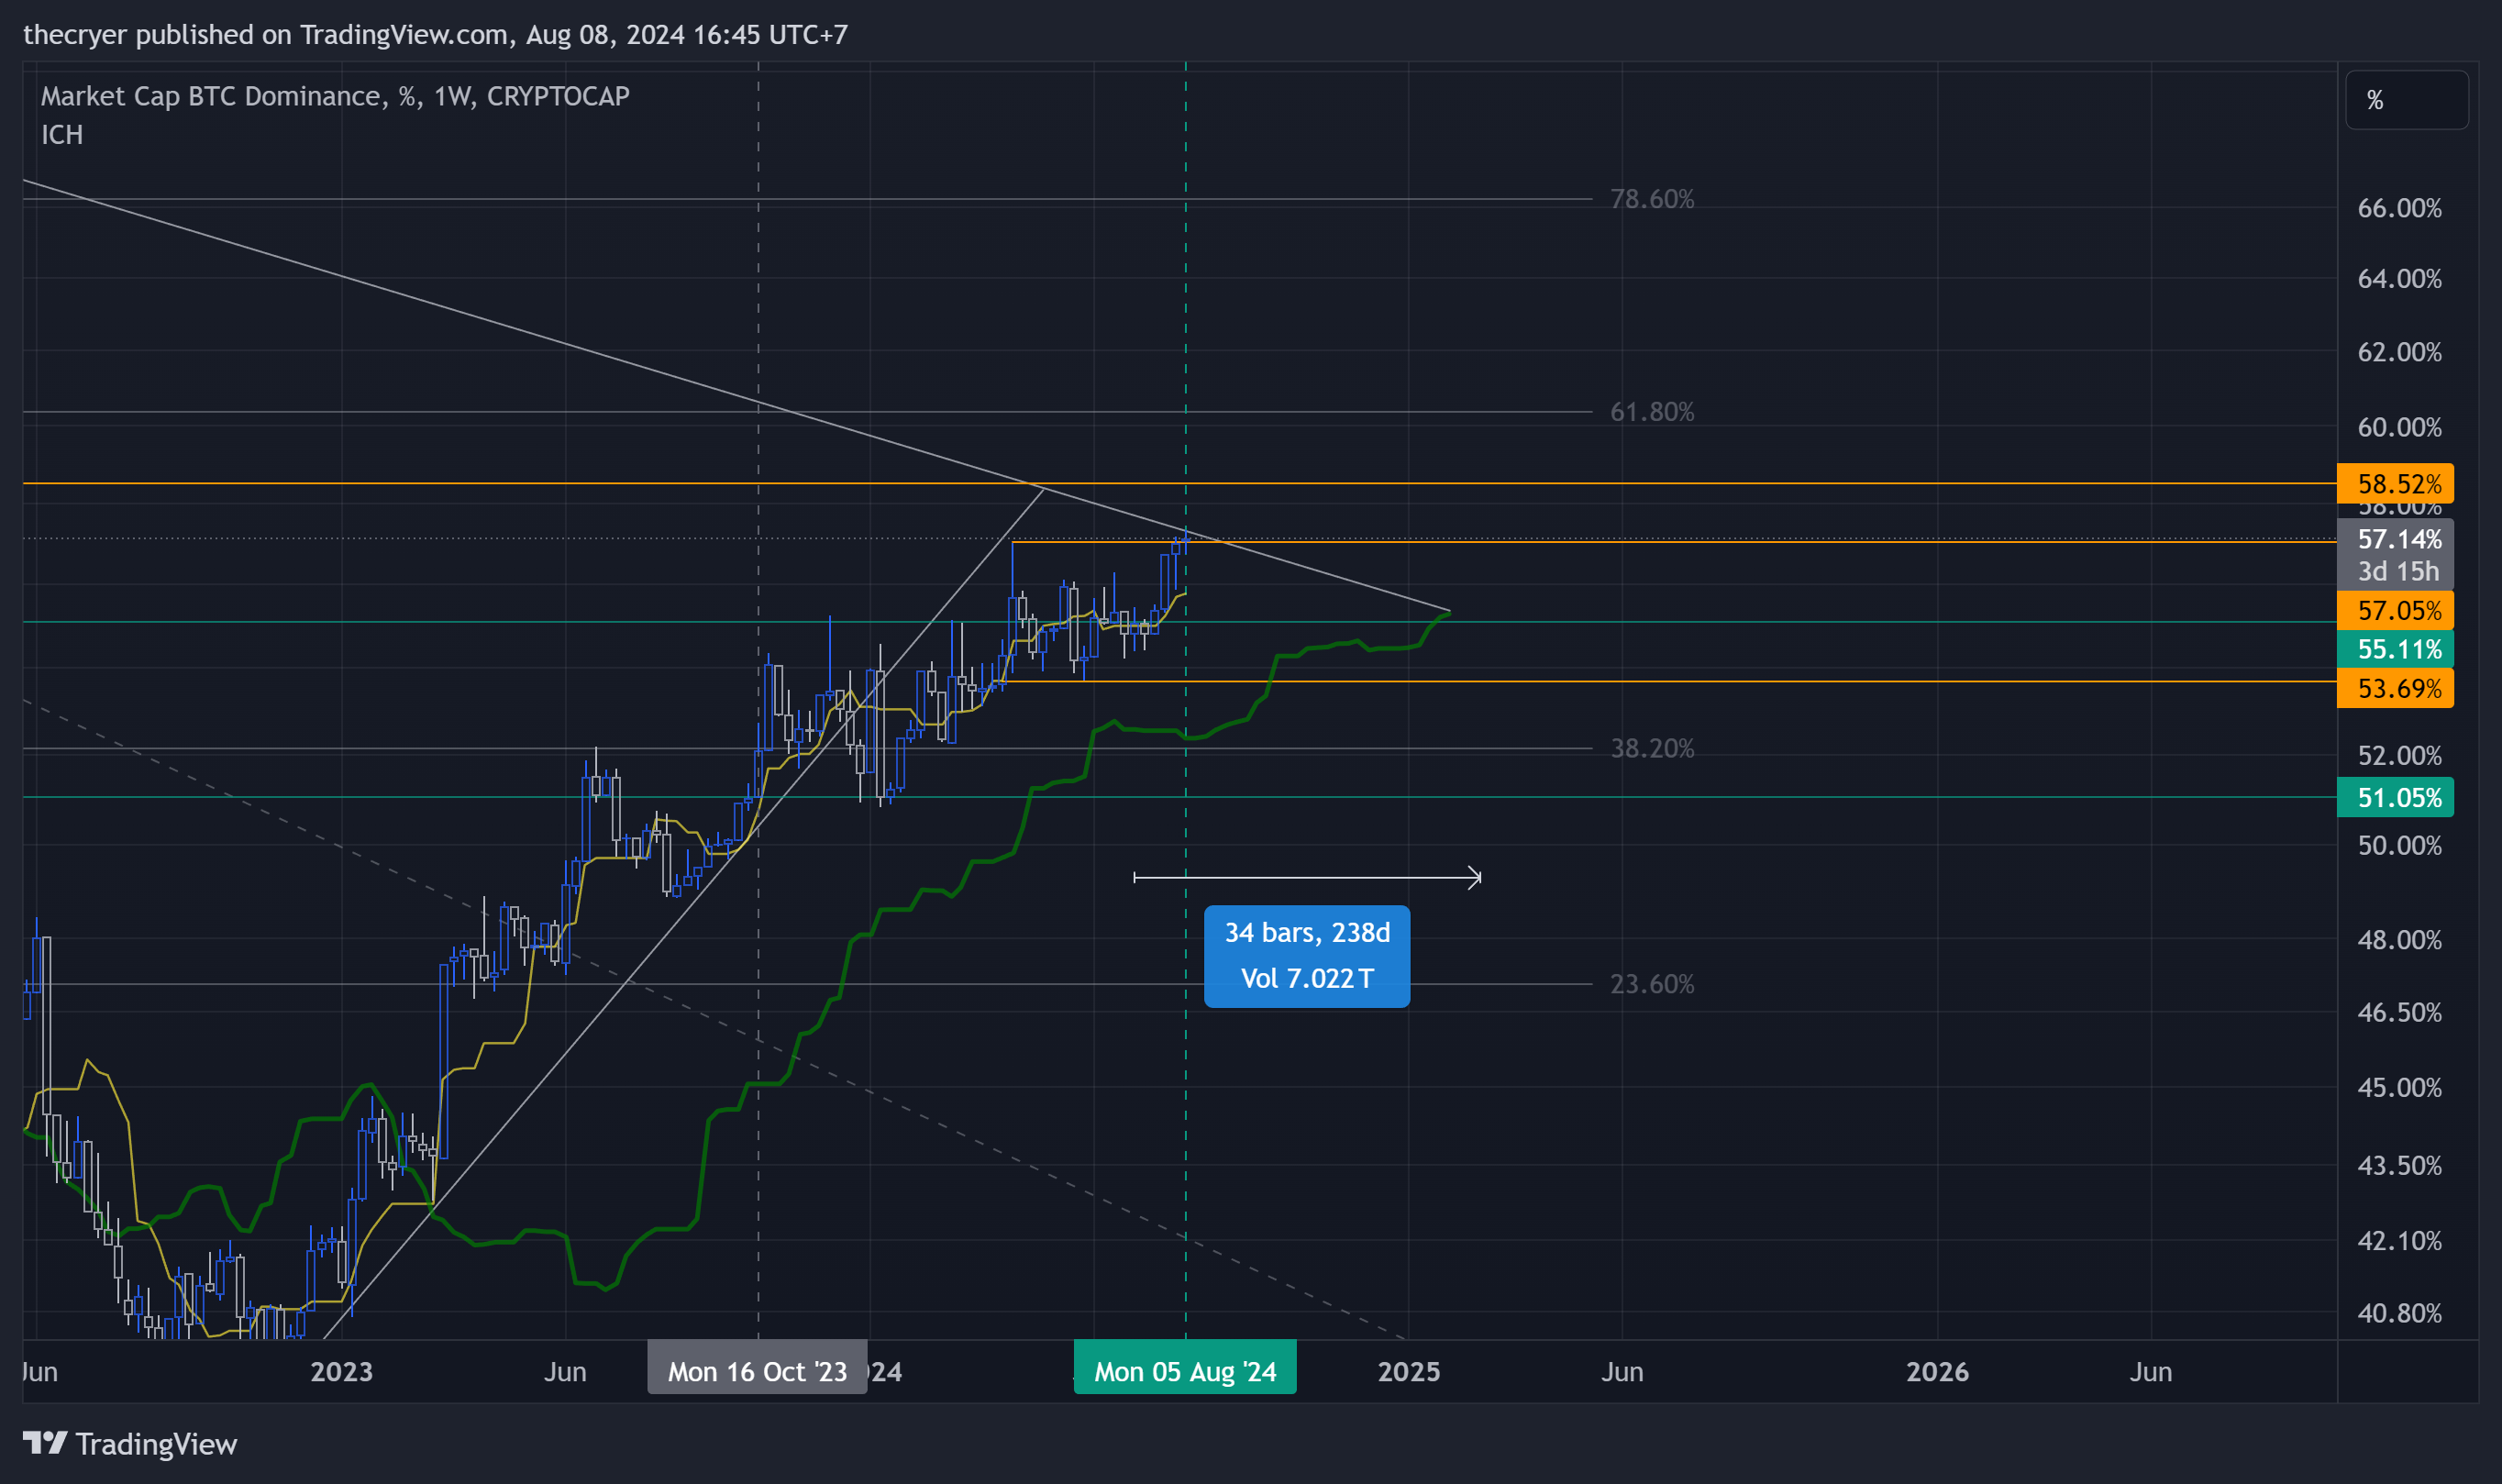Select the 34 bars, 238d measurement box

click(x=1307, y=956)
